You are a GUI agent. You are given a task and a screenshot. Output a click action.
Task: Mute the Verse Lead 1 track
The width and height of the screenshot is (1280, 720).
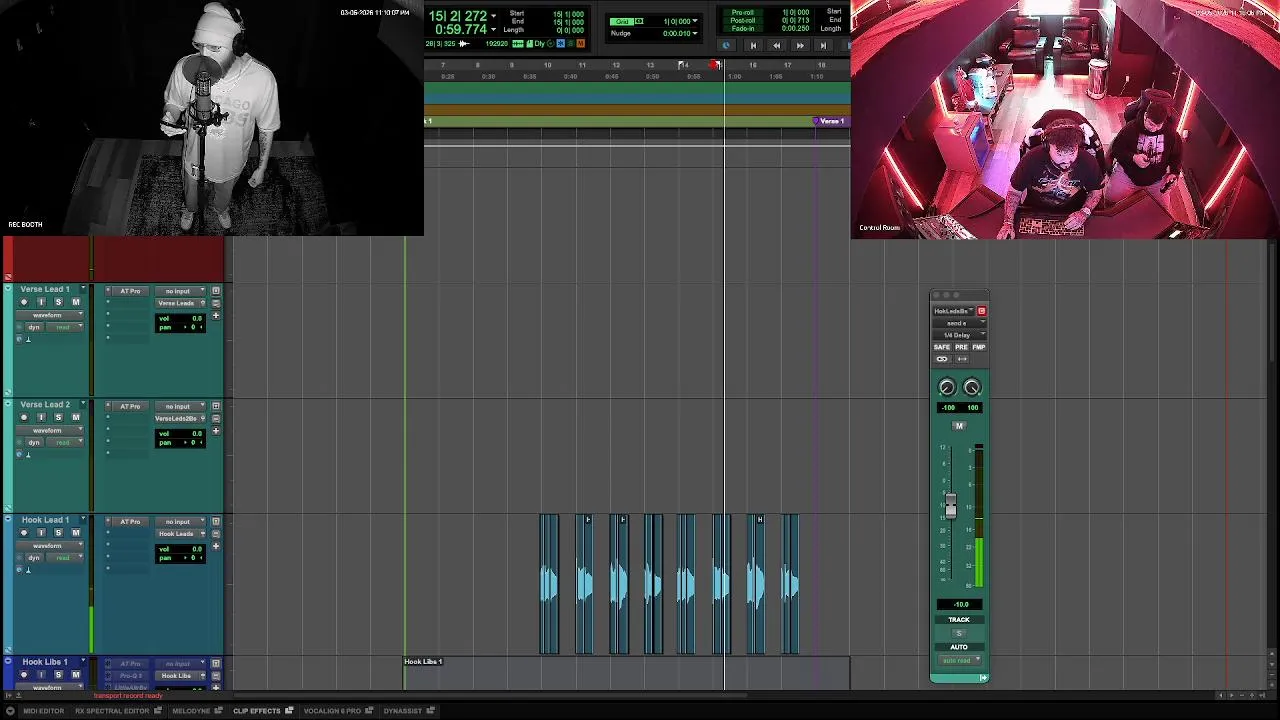click(x=75, y=302)
